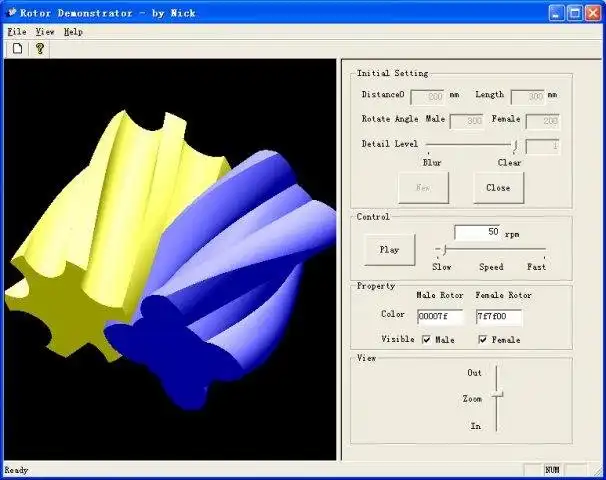Close the Rotor Demonstrator window

(593, 13)
